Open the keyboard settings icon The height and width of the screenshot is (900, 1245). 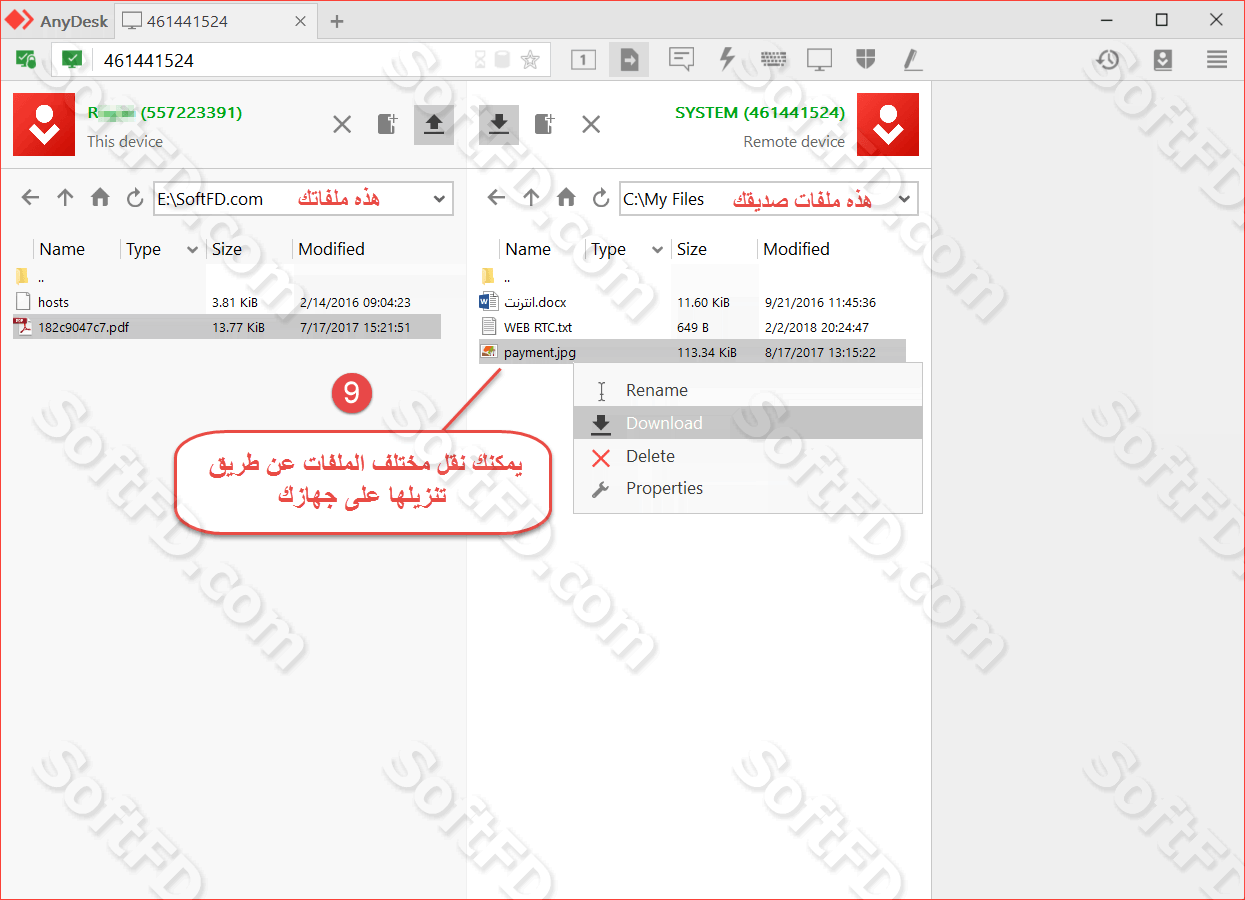(773, 60)
